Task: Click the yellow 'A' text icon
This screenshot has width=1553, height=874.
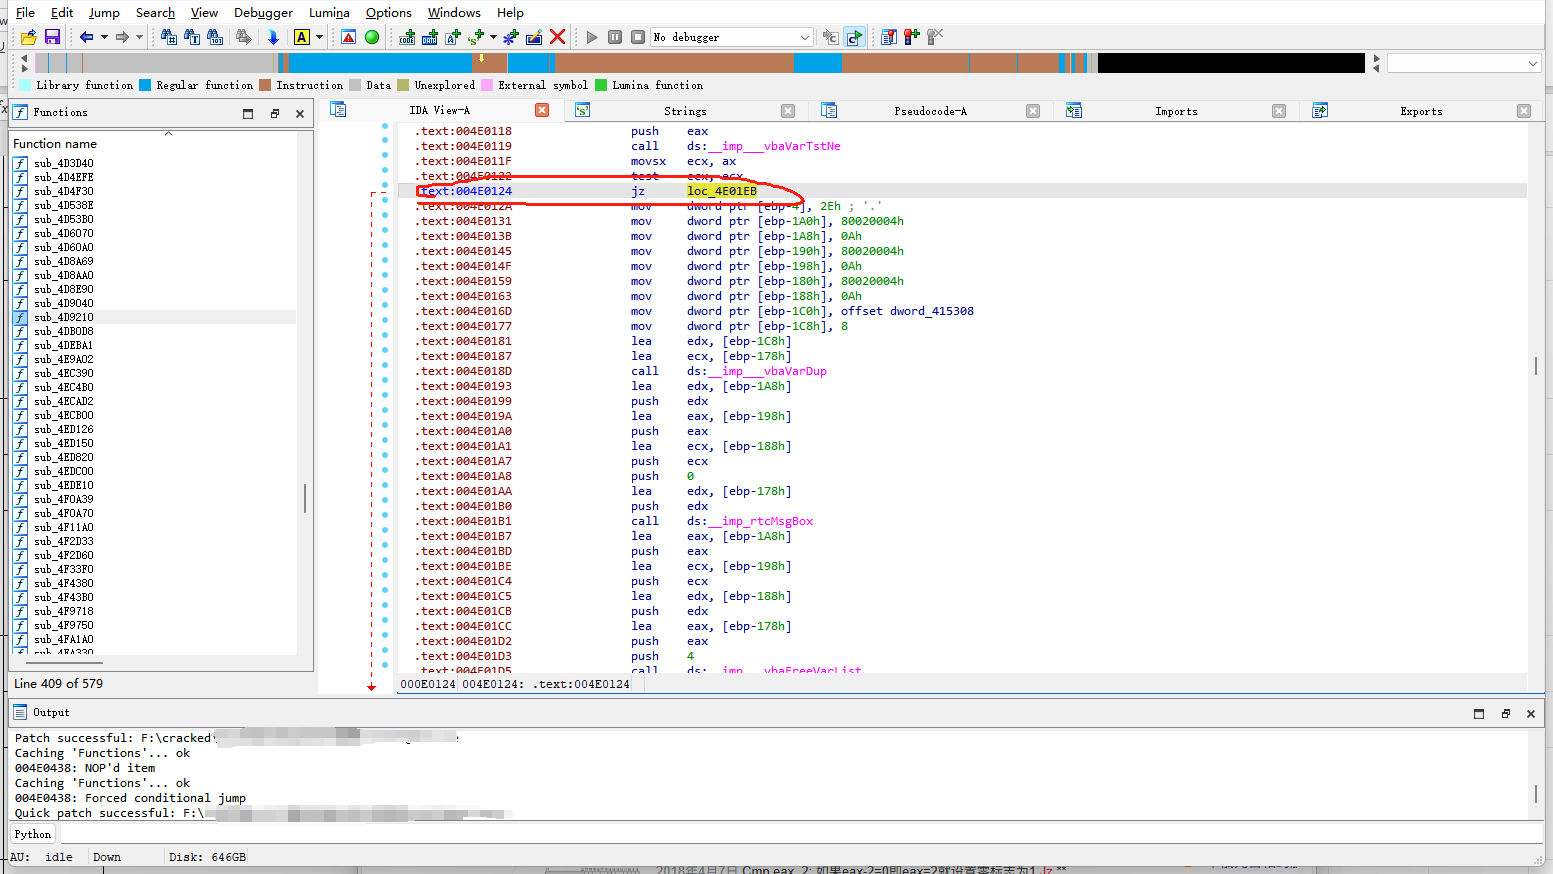Action: point(302,37)
